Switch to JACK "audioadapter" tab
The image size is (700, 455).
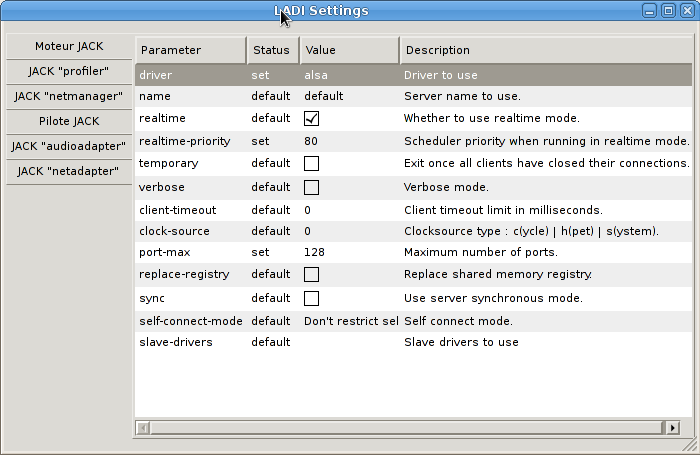[69, 146]
